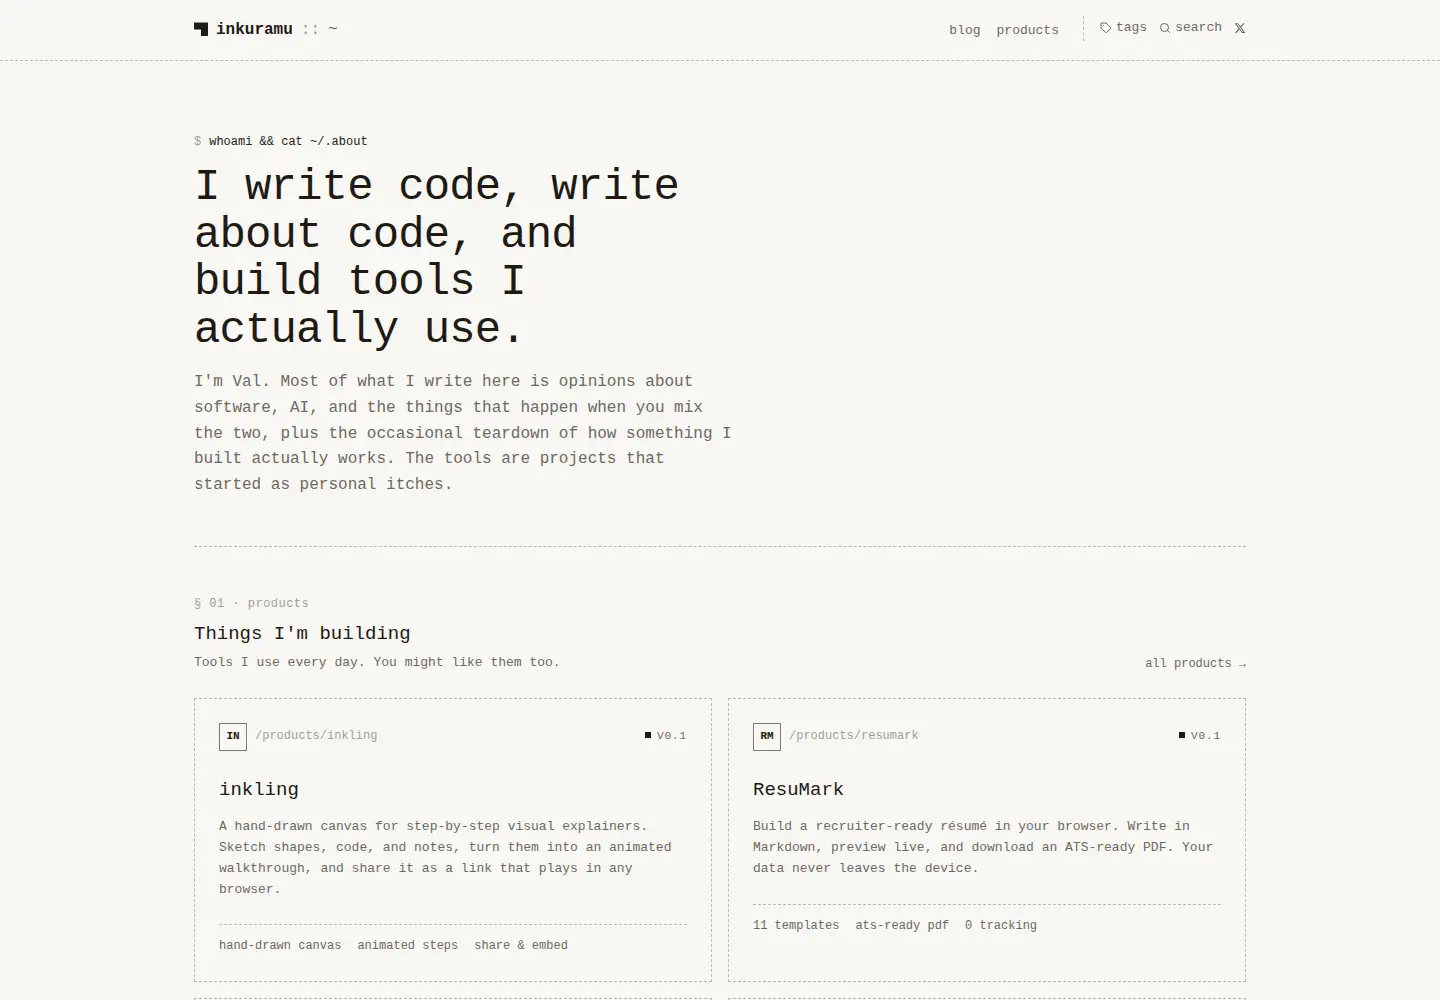Open the products nav item
This screenshot has height=1000, width=1440.
[x=1027, y=30]
